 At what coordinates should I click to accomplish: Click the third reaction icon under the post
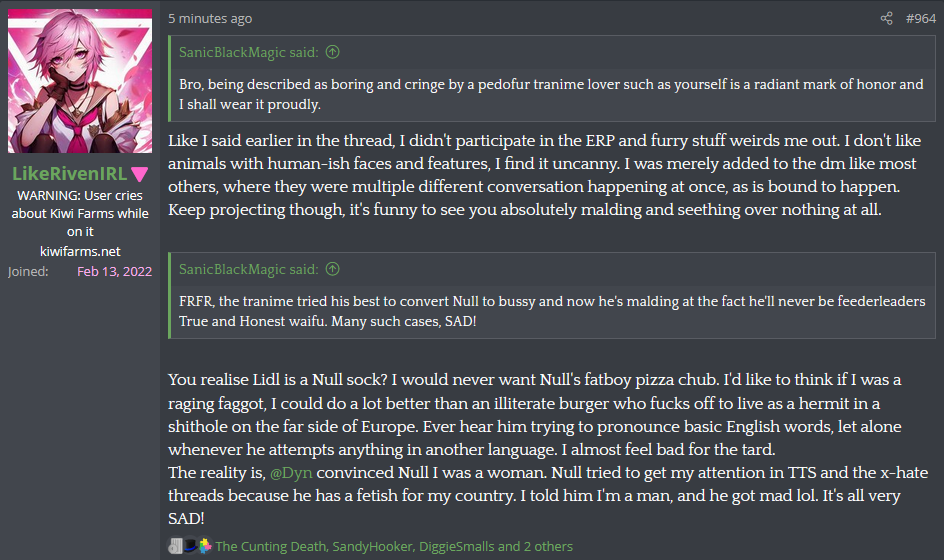coord(205,546)
